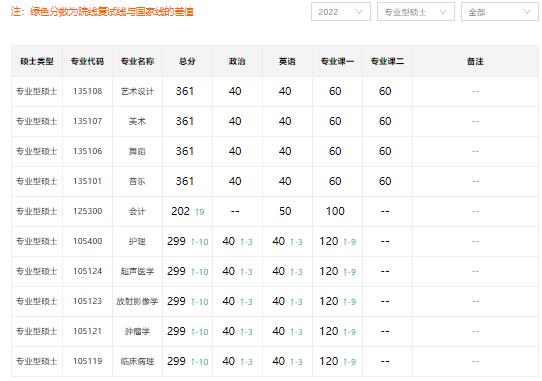Screen dimensions: 542x381
Task: Click the 超声医学 major name
Action: point(137,271)
